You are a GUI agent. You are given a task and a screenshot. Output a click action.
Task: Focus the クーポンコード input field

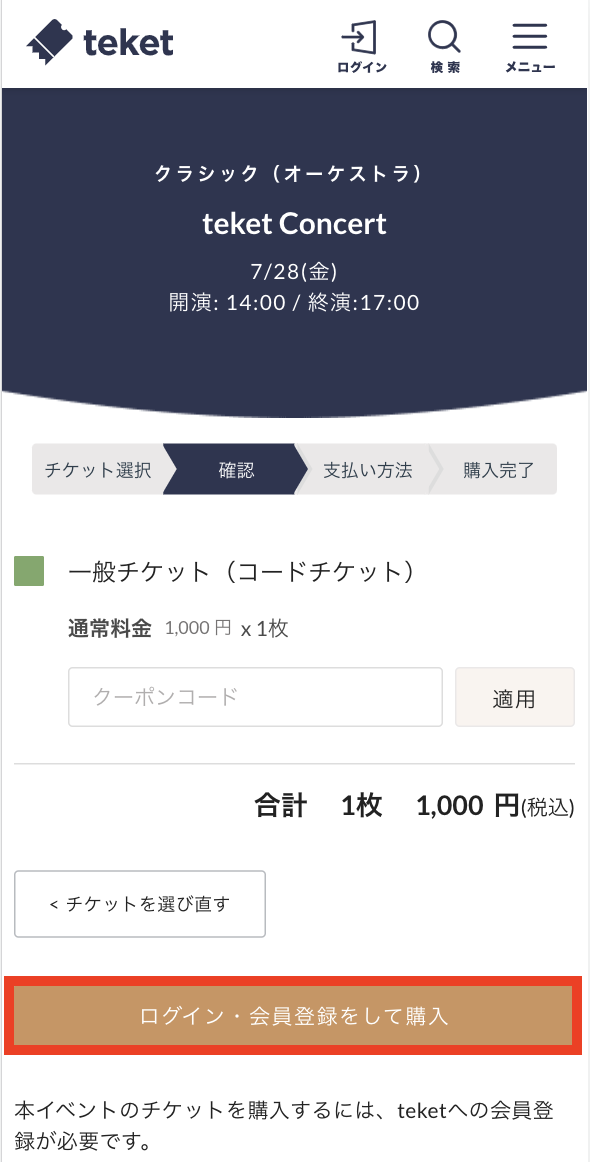point(255,697)
